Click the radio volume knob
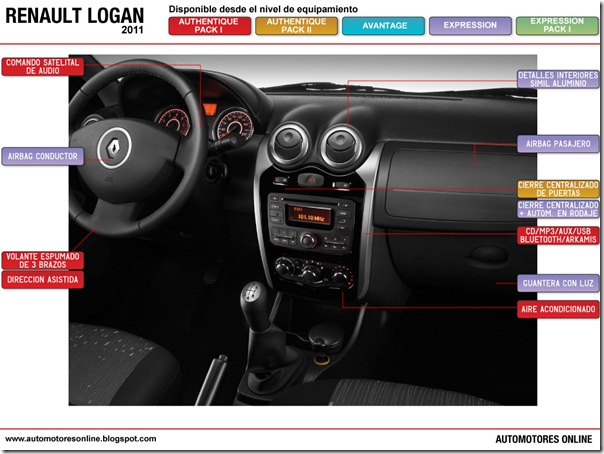Image resolution: width=604 pixels, height=454 pixels. coord(308,241)
